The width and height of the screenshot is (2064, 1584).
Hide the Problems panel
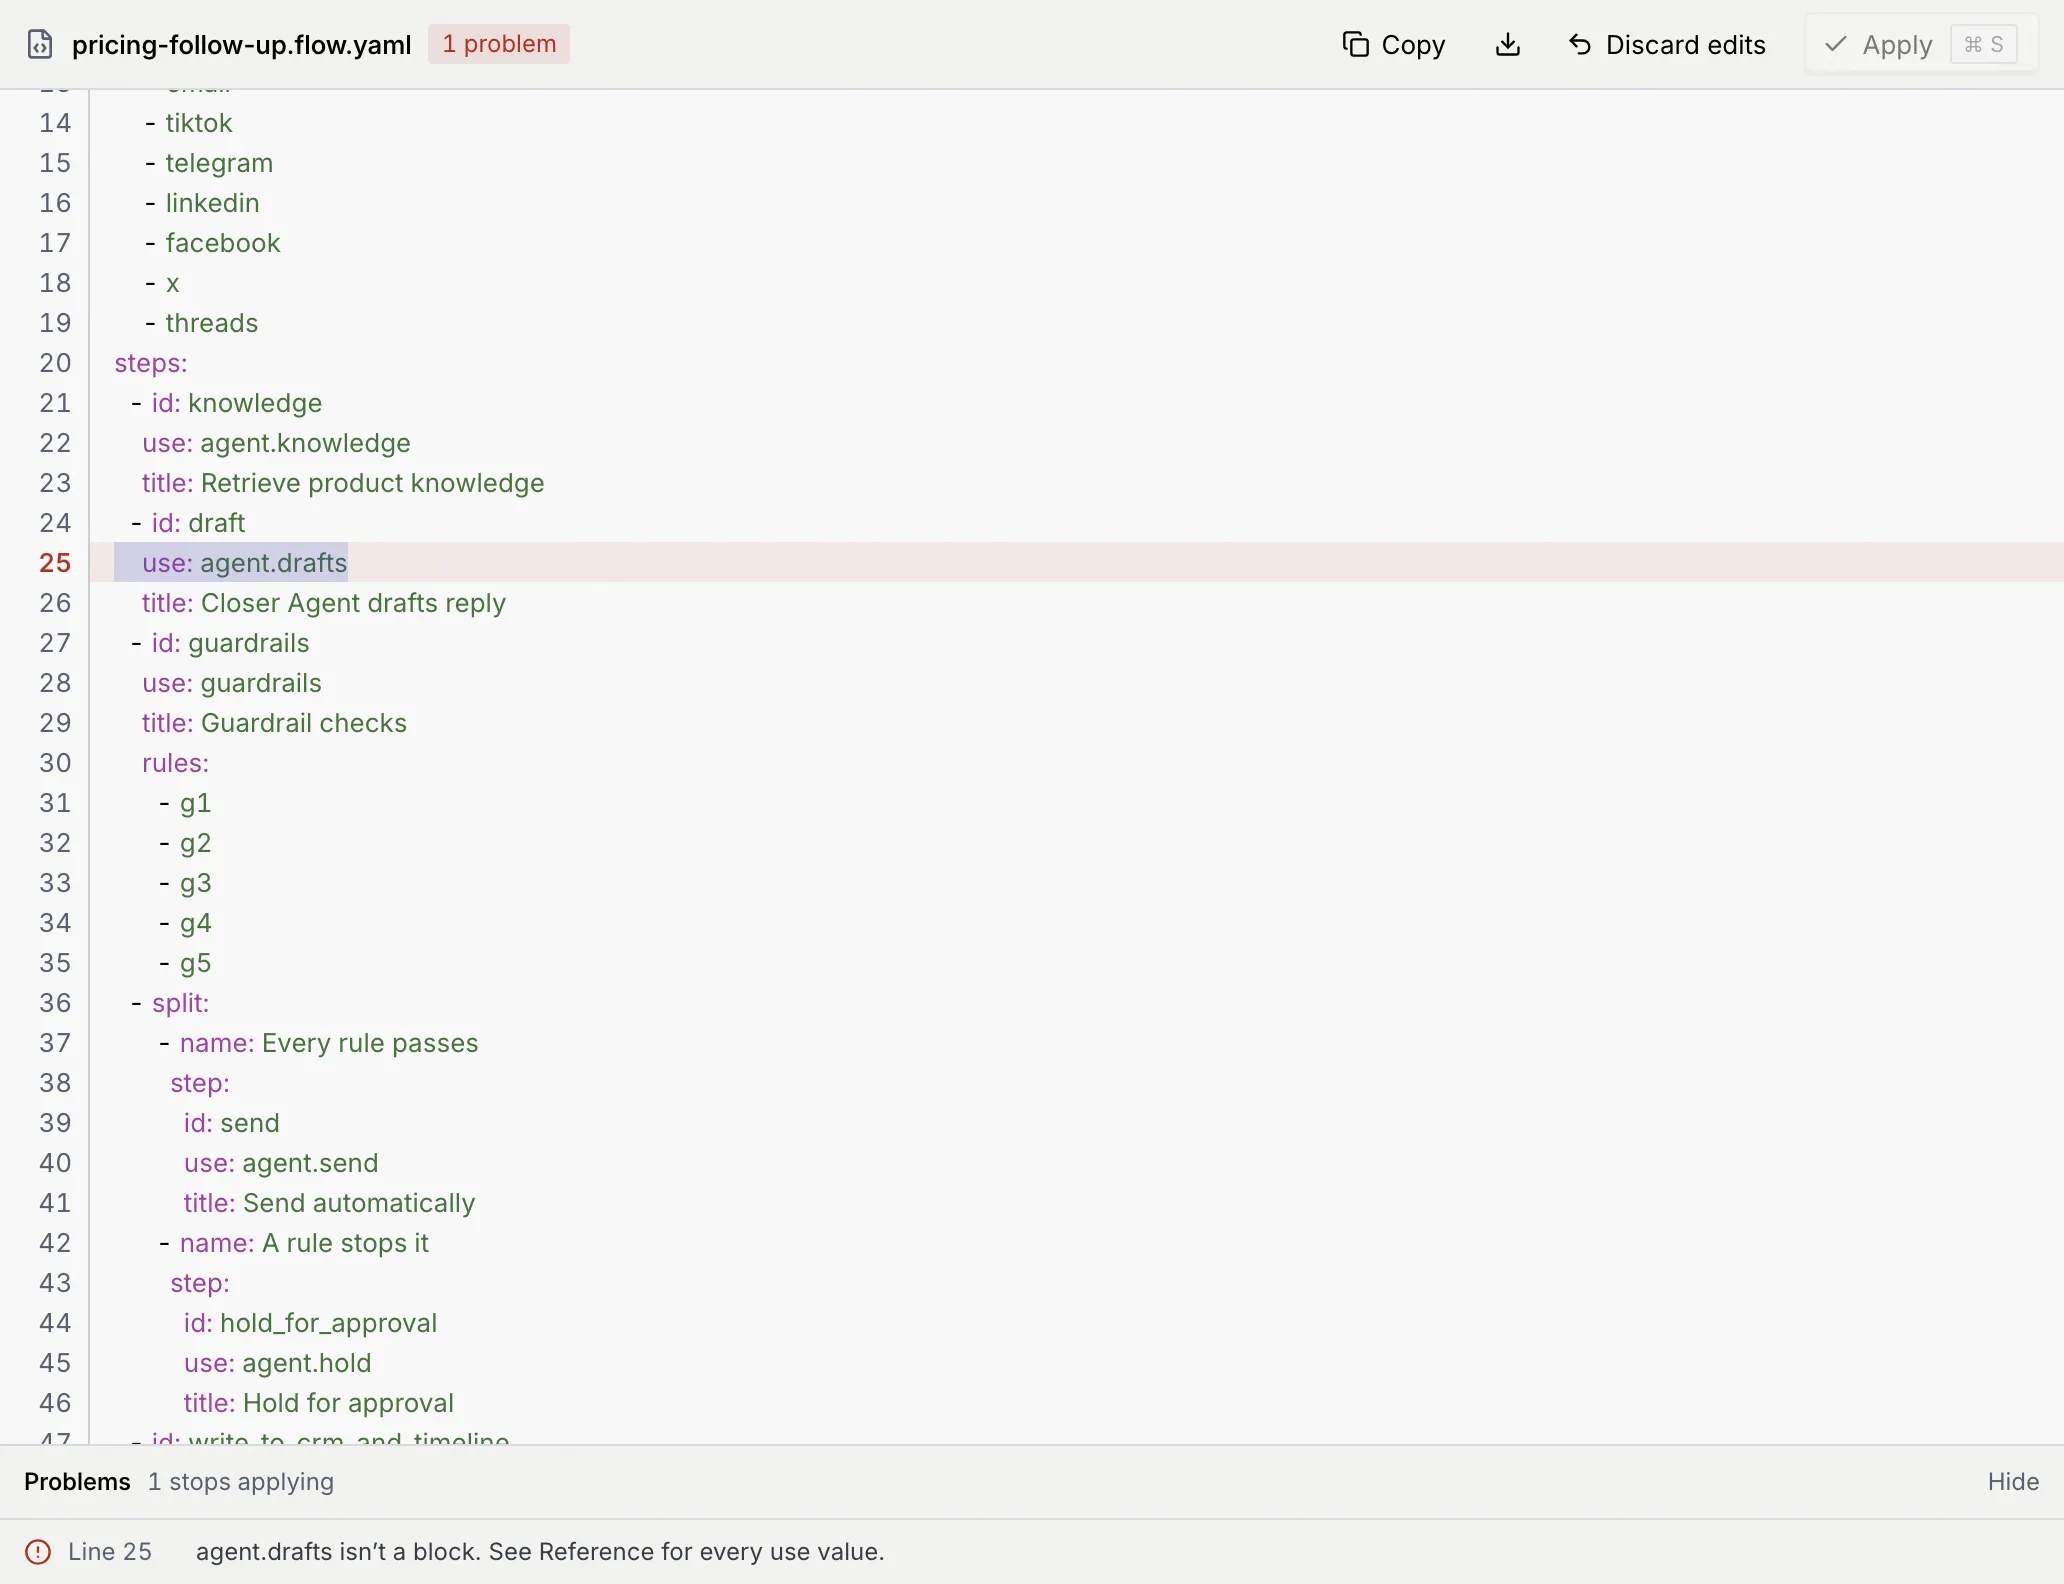pyautogui.click(x=2012, y=1481)
